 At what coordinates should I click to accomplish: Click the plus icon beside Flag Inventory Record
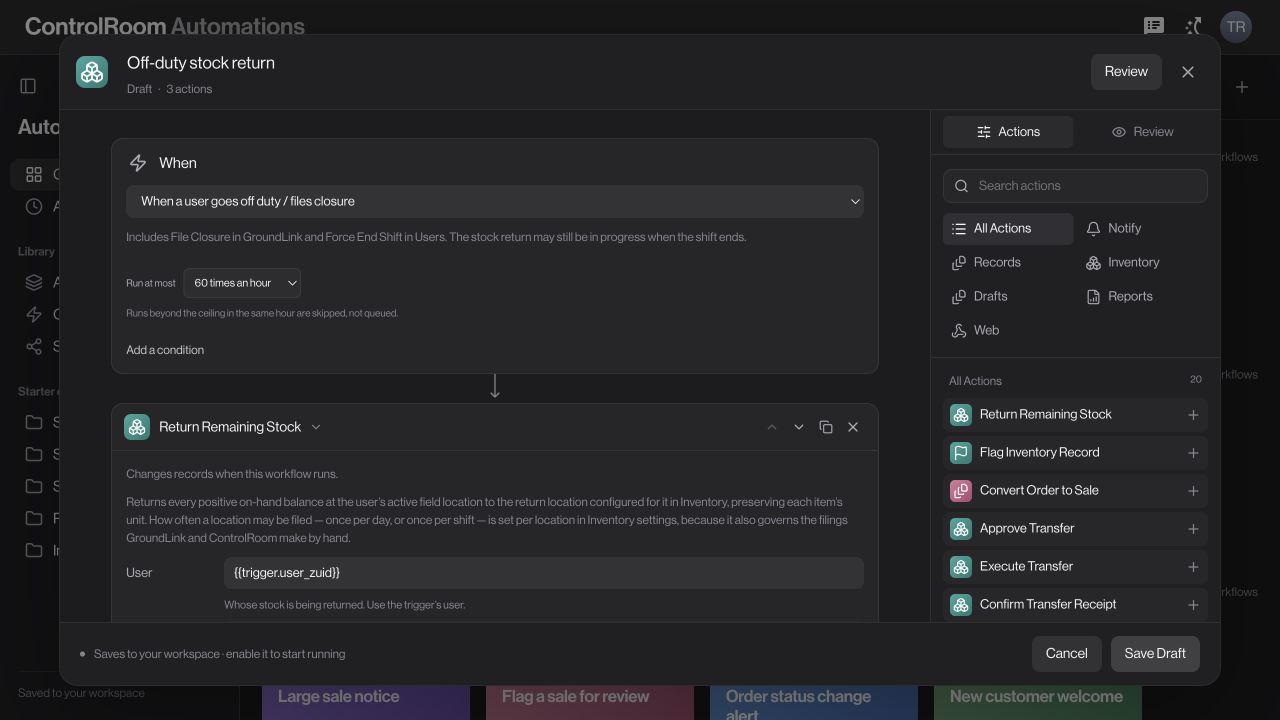click(x=1193, y=453)
